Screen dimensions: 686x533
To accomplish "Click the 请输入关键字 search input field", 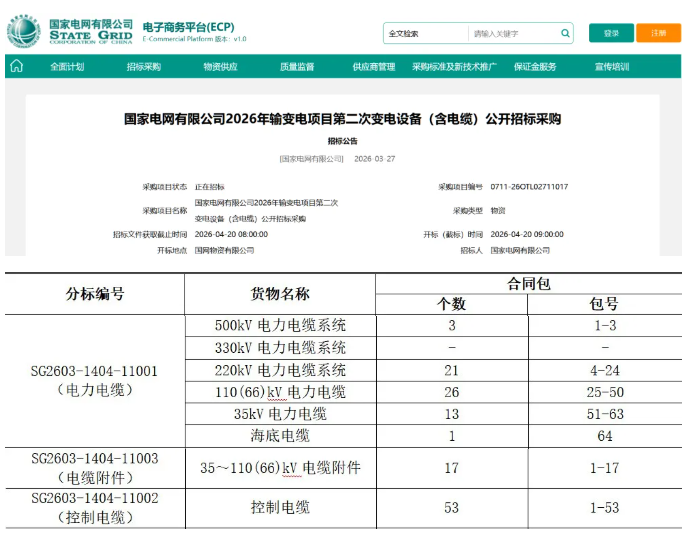I will point(510,33).
